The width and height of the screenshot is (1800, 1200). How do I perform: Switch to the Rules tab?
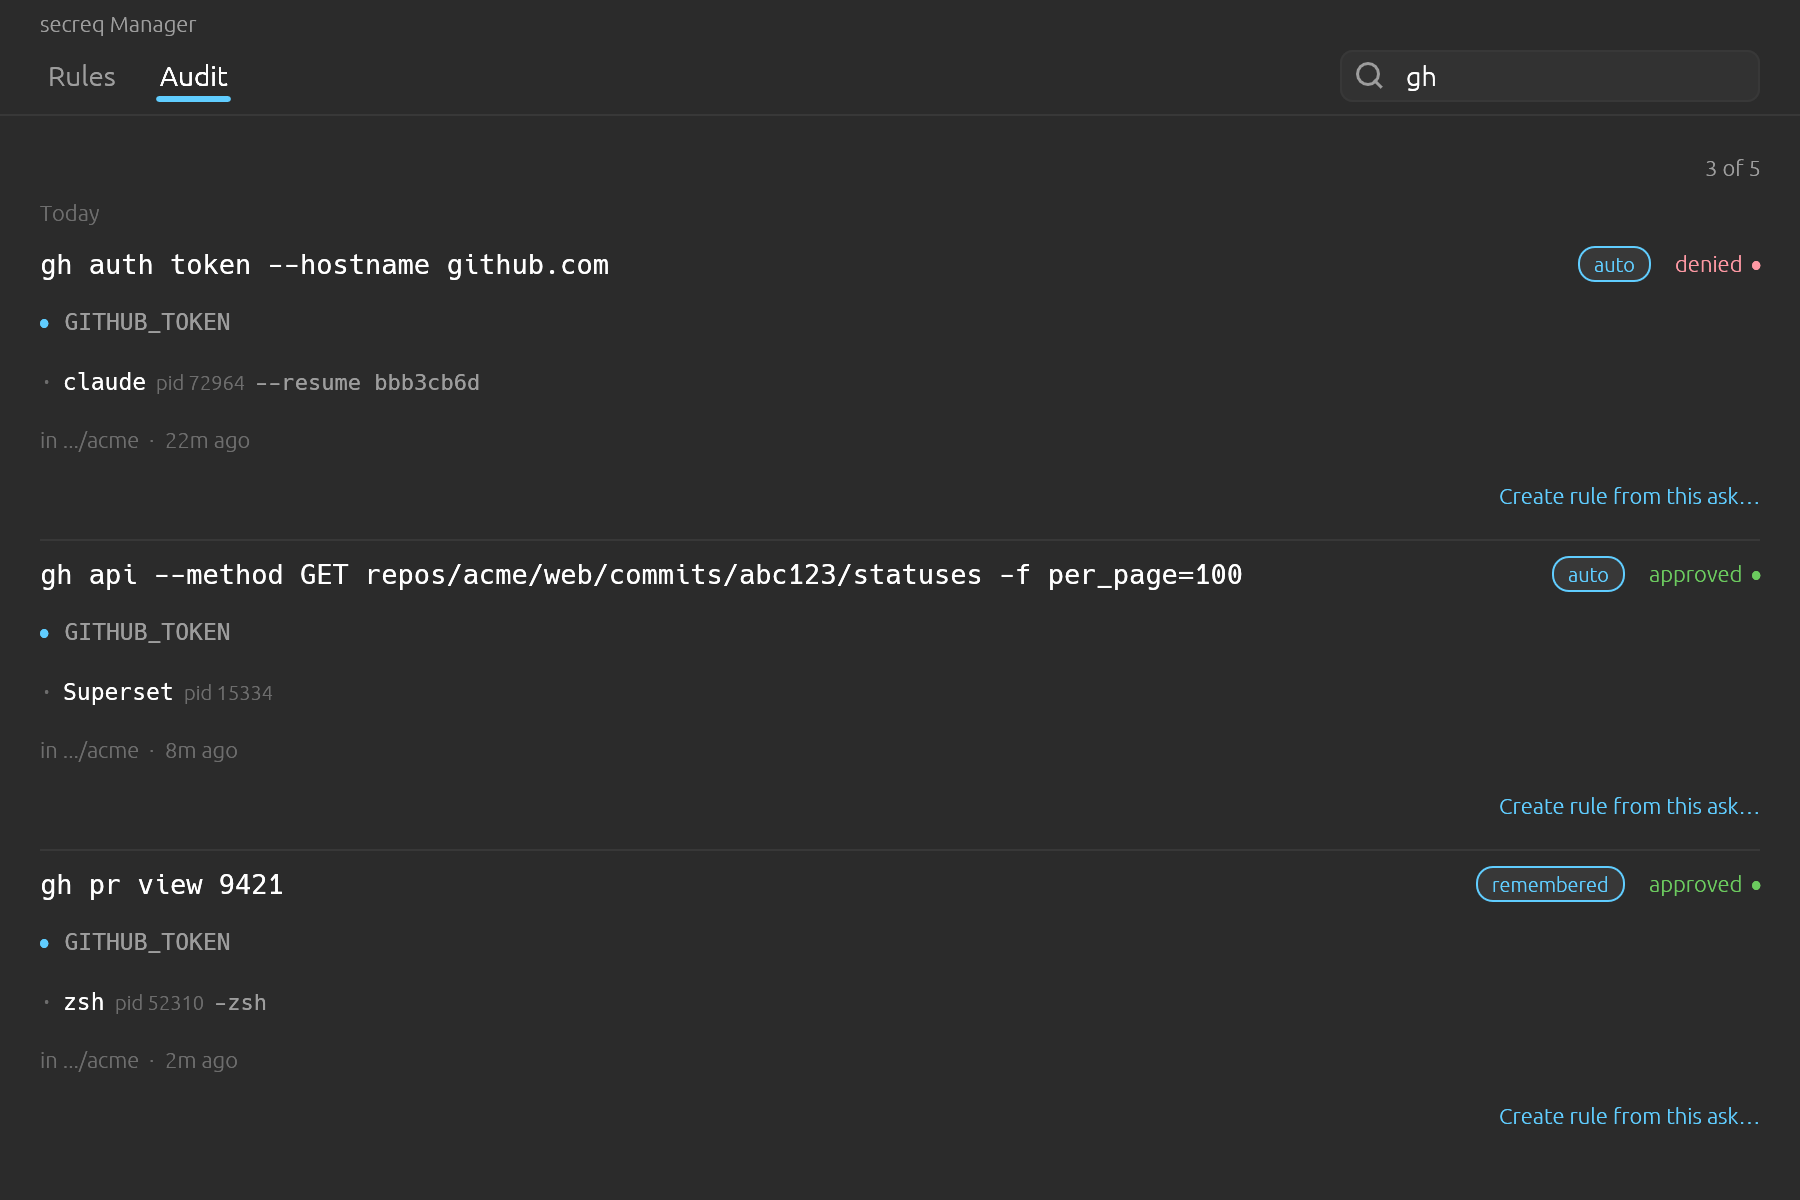[x=82, y=77]
